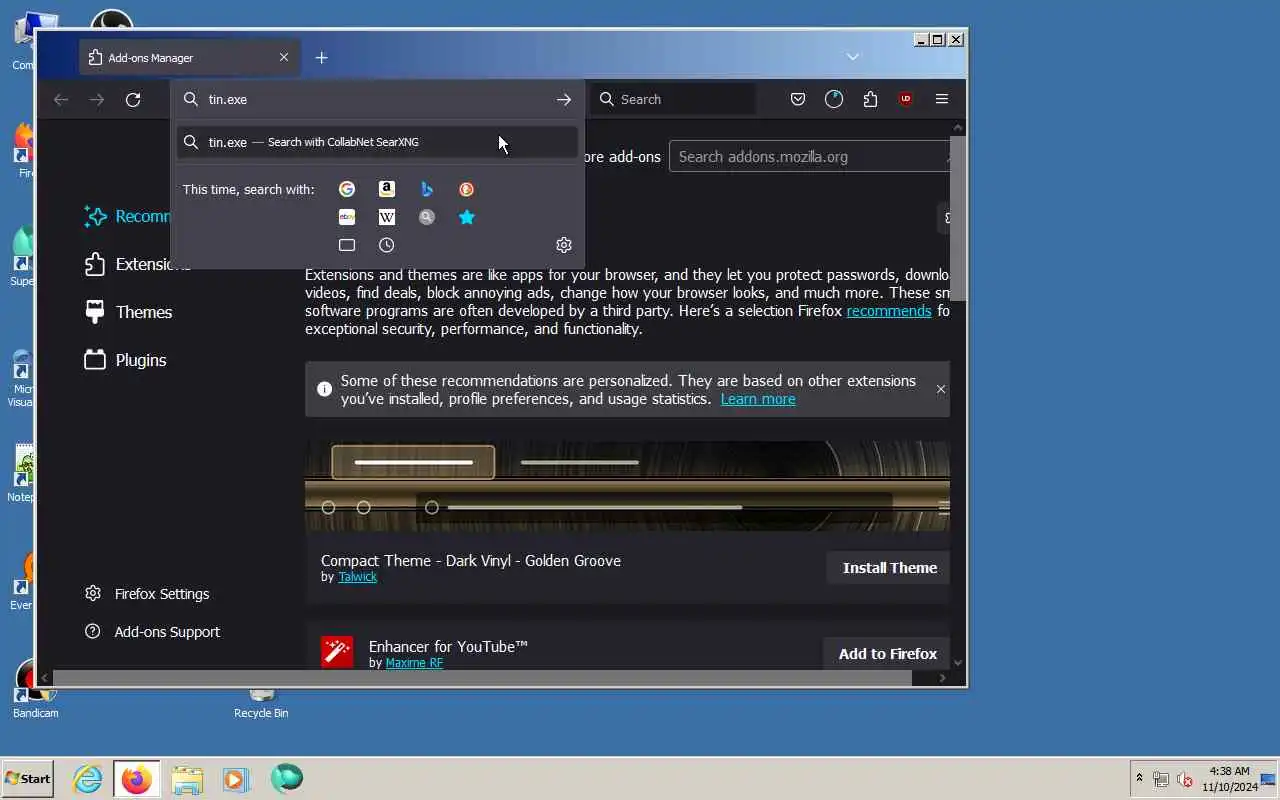Click the address bar containing tin.exe
The height and width of the screenshot is (800, 1280).
[378, 99]
